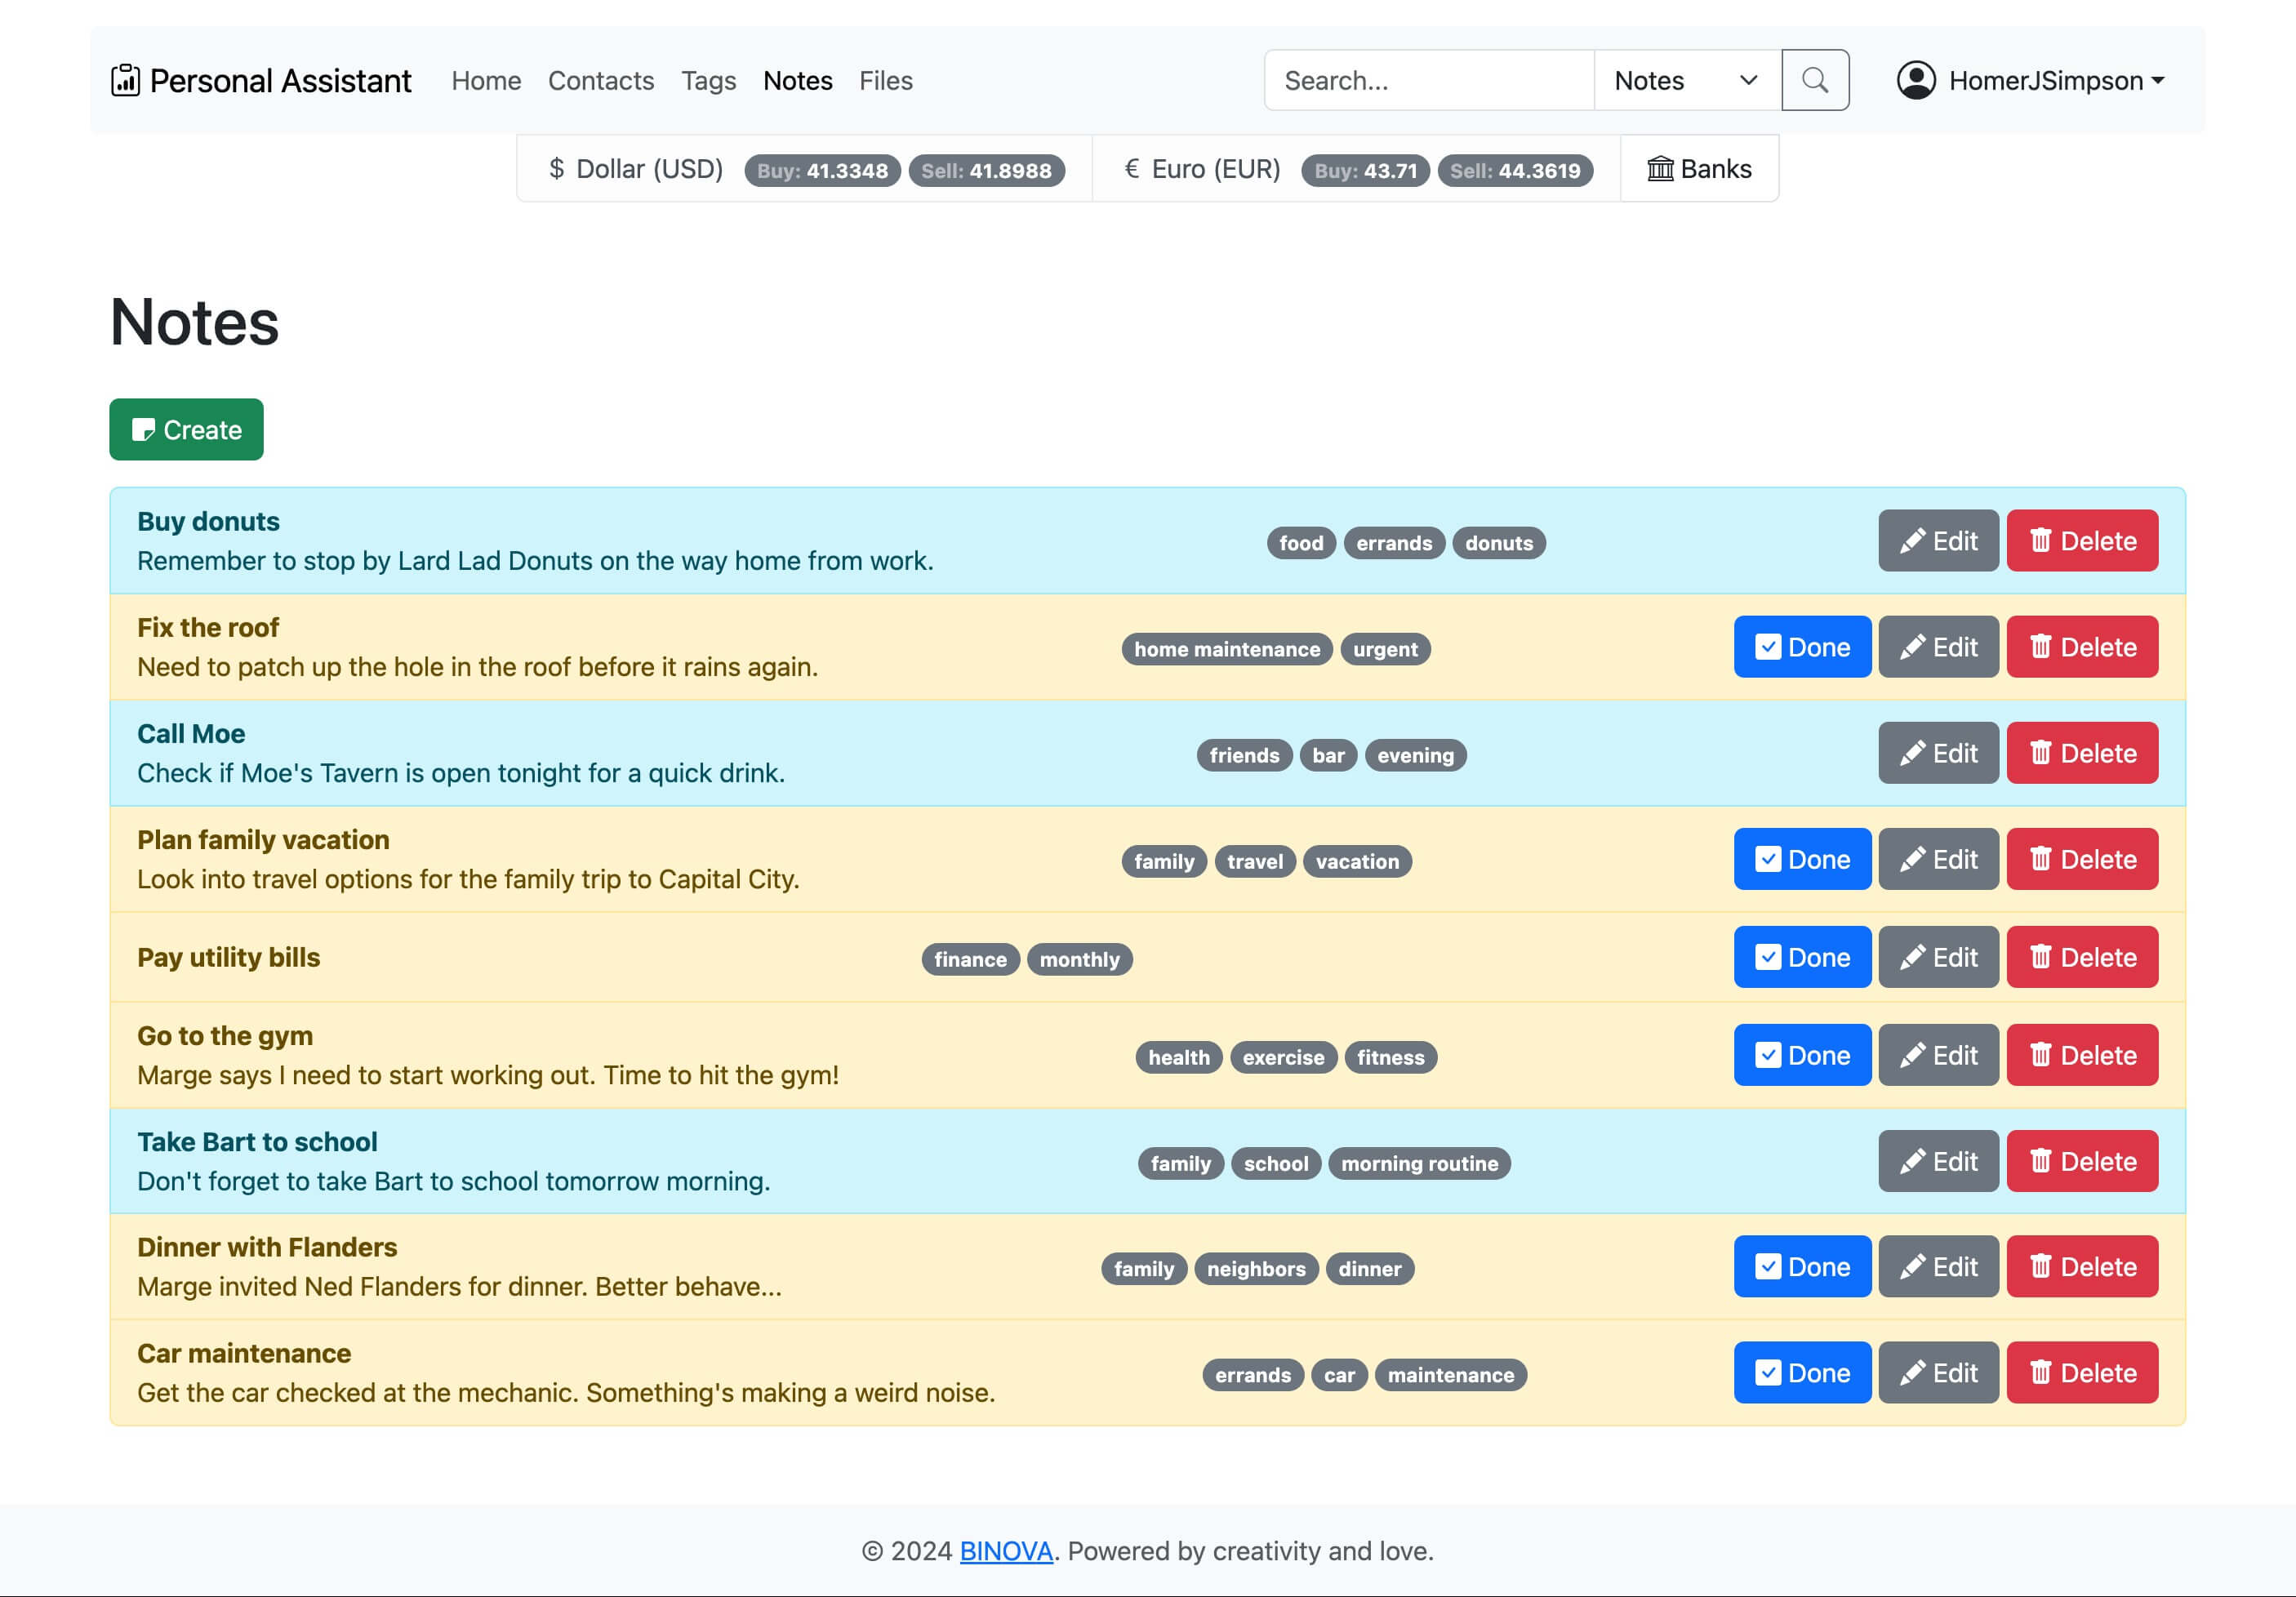Edit the Dinner with Flanders note

coord(1938,1267)
